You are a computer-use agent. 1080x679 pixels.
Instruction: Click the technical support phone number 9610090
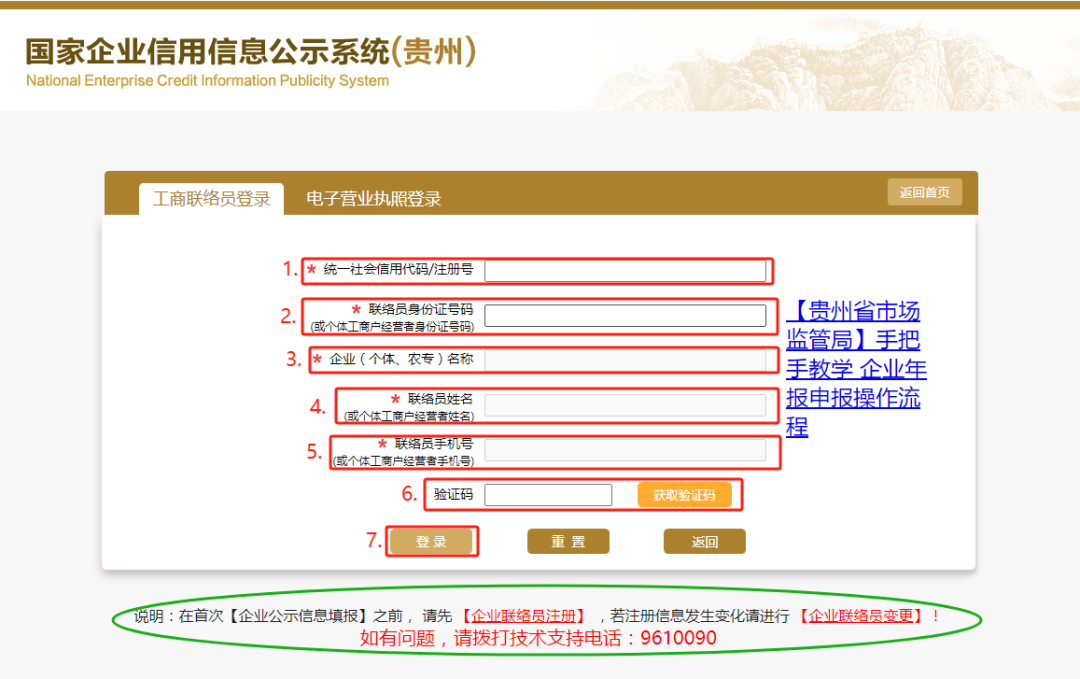click(680, 637)
